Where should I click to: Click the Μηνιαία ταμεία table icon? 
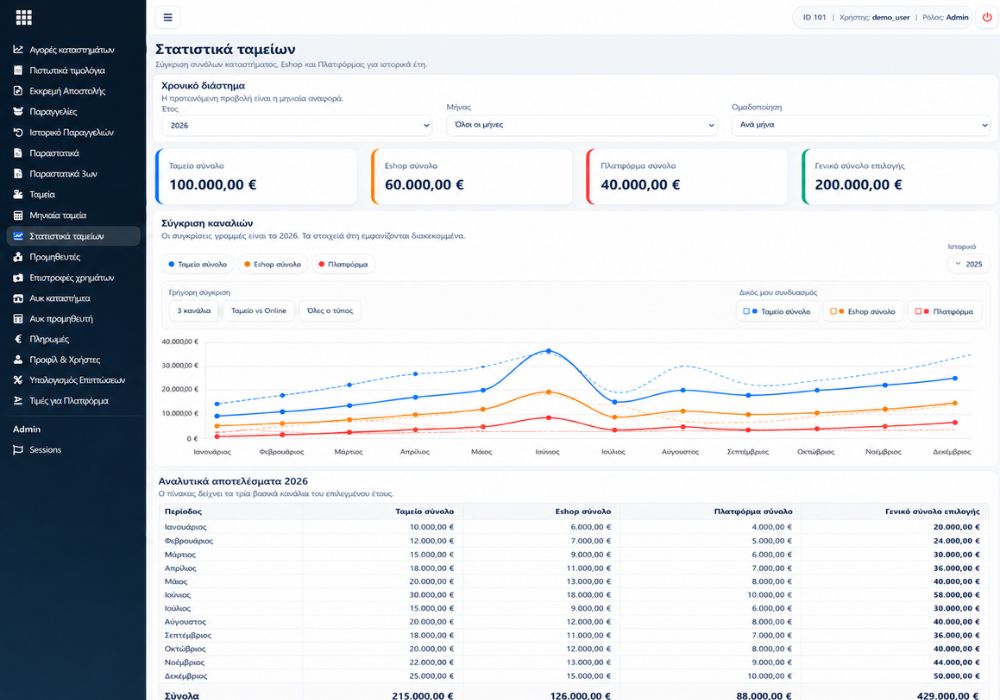click(x=18, y=215)
